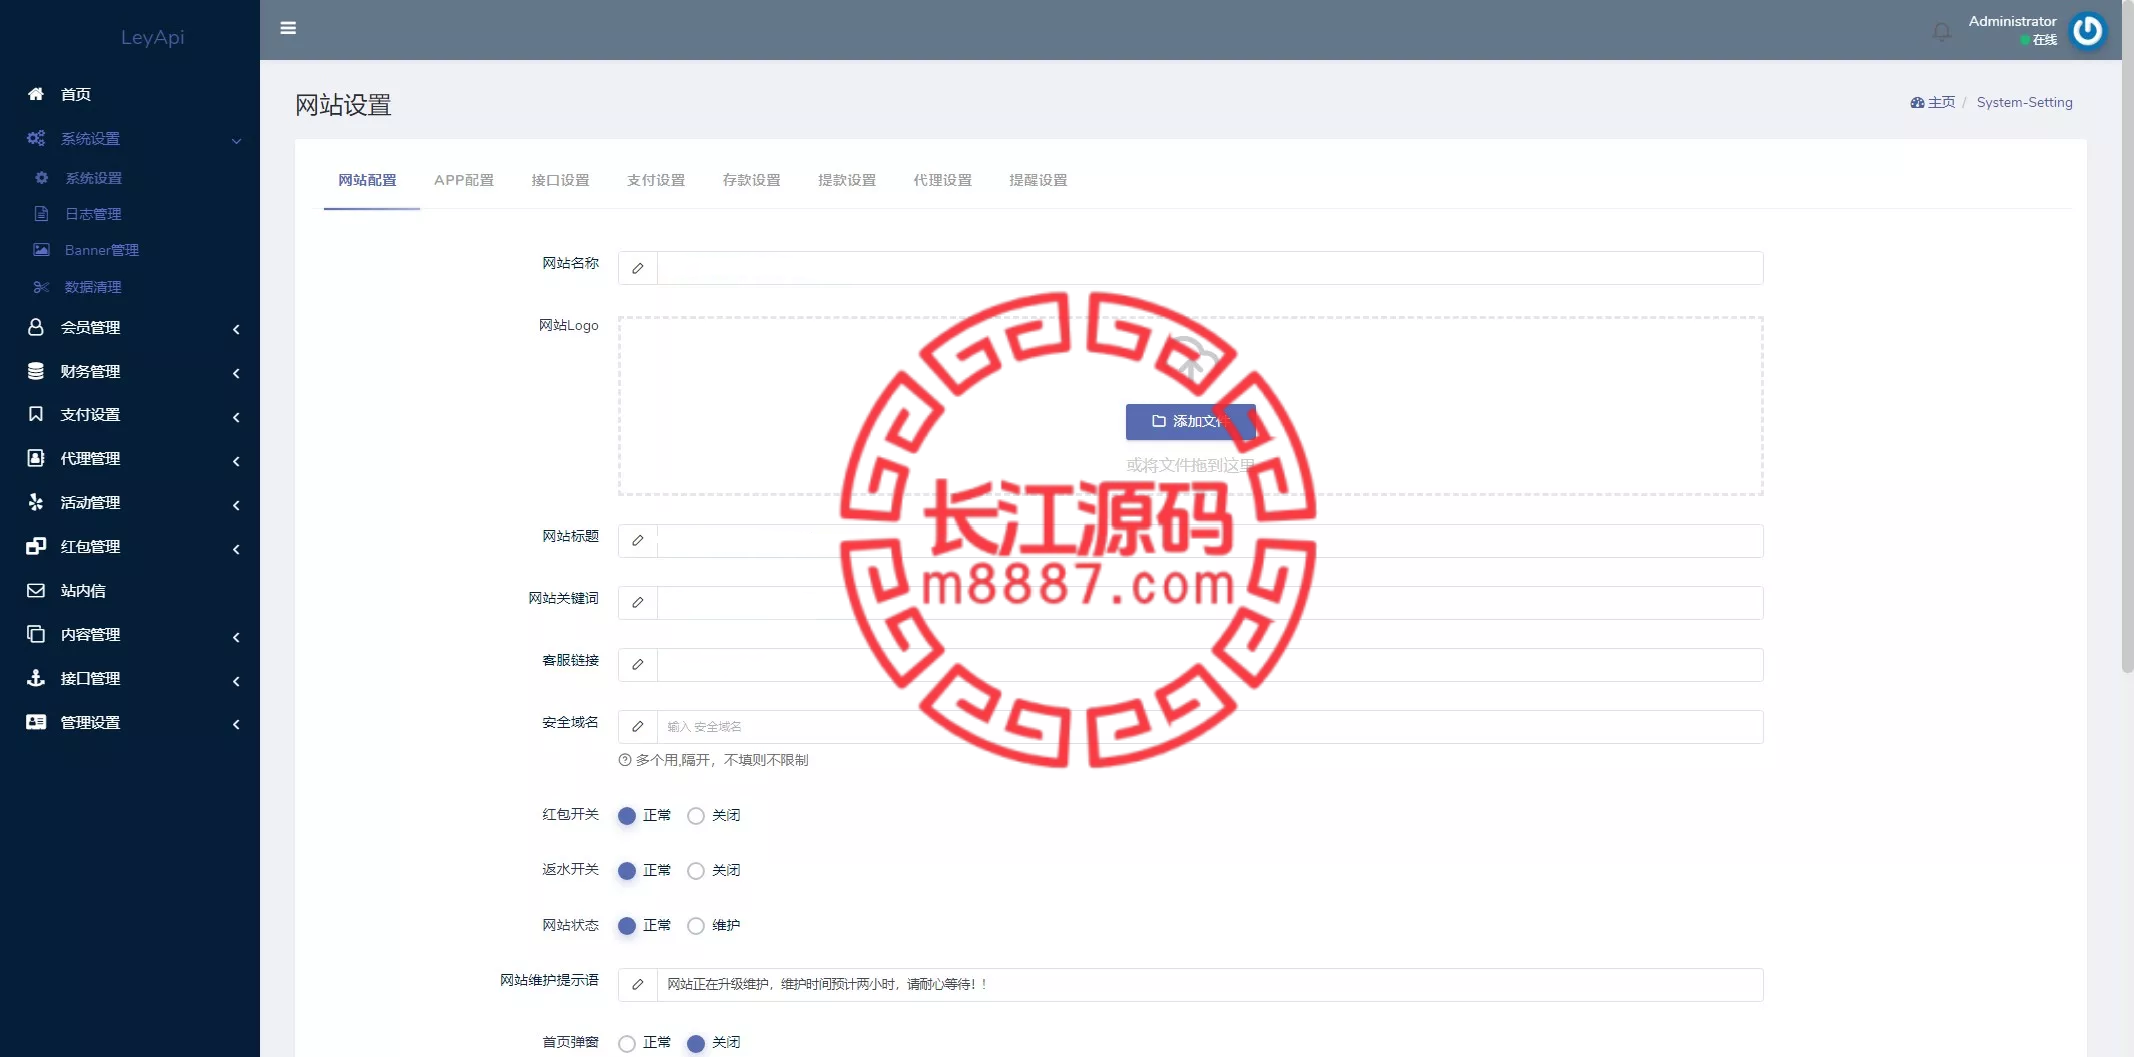Expand the 财务管理 sidebar menu
The height and width of the screenshot is (1057, 2134).
pos(236,373)
